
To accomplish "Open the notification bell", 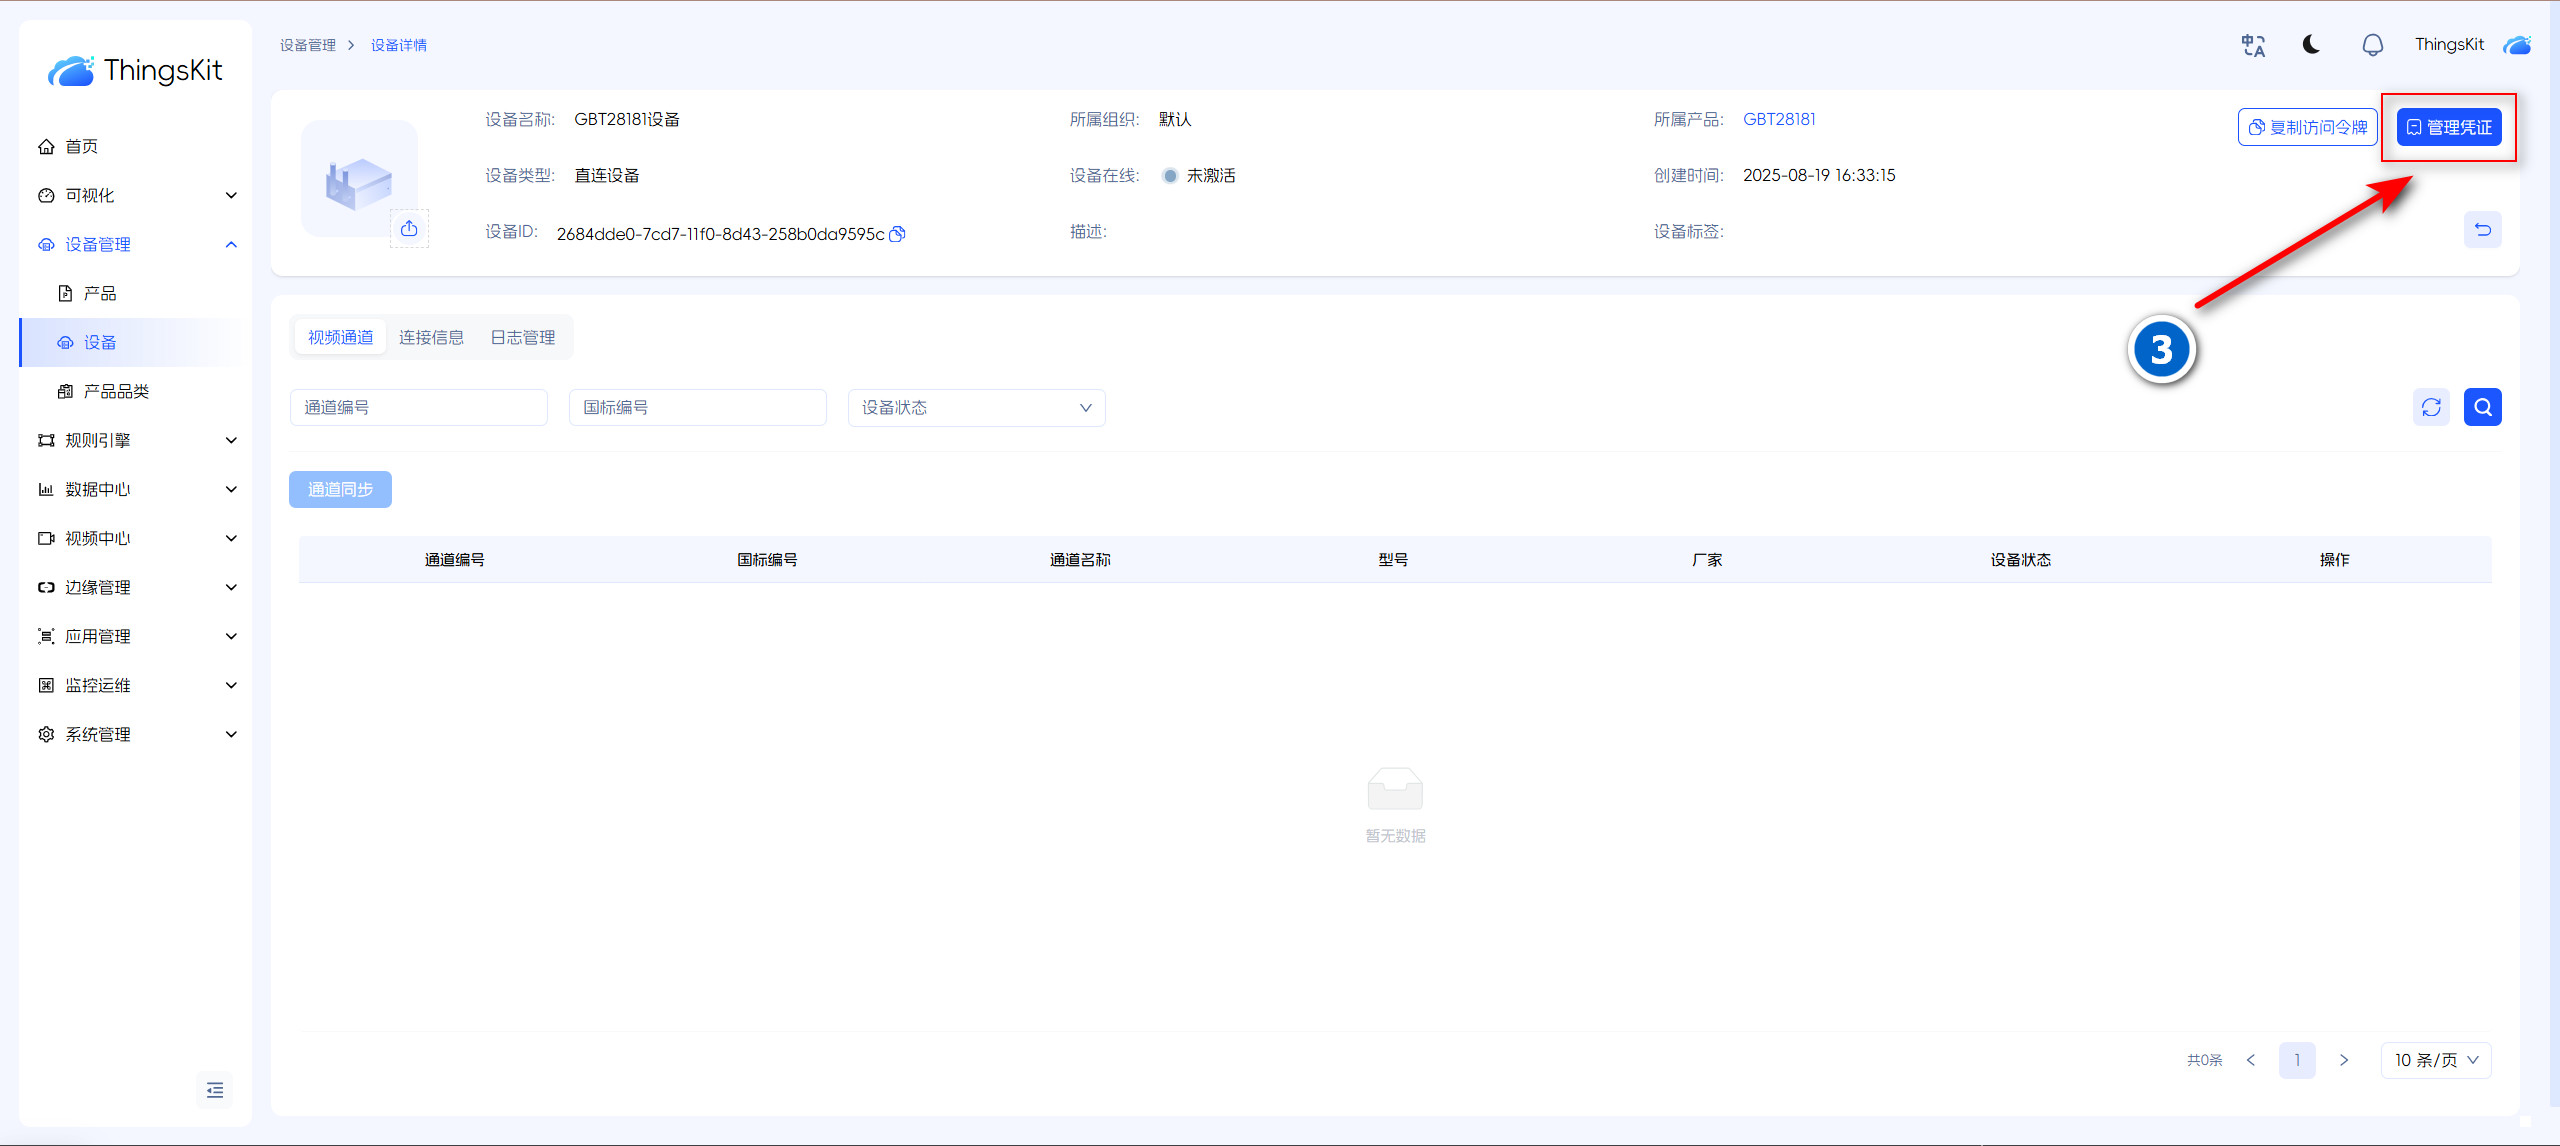I will pyautogui.click(x=2372, y=45).
